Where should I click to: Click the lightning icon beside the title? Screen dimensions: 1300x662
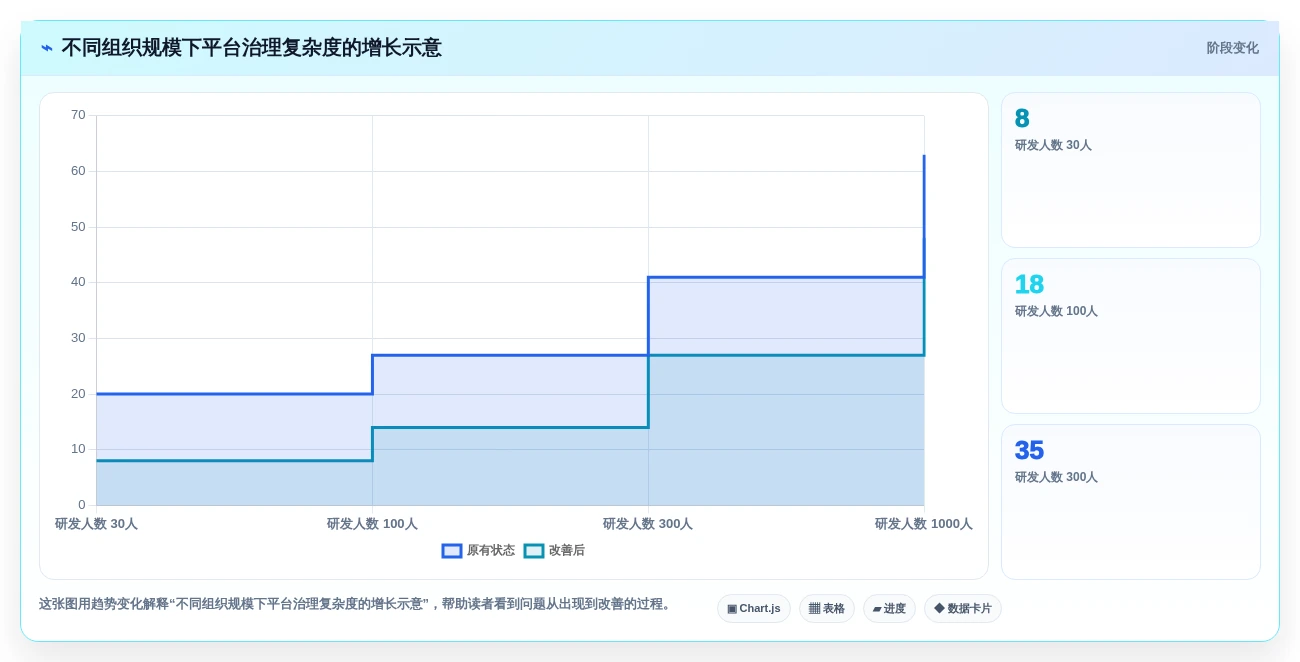[x=47, y=48]
